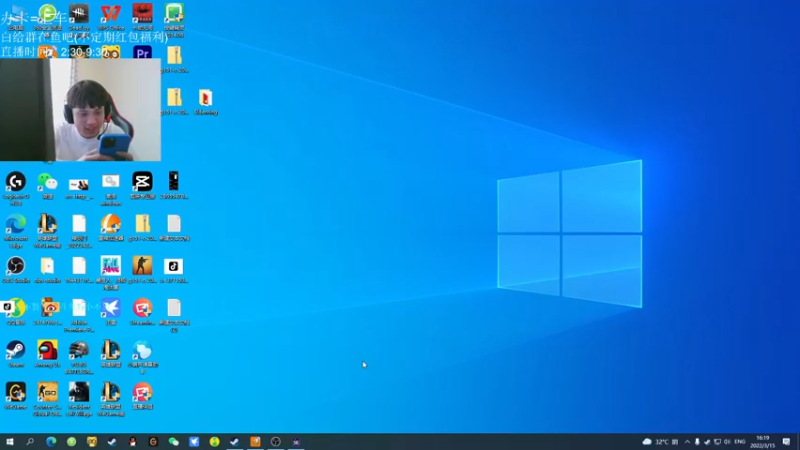The height and width of the screenshot is (450, 800).
Task: Expand hidden system tray icons chevron
Action: [687, 442]
